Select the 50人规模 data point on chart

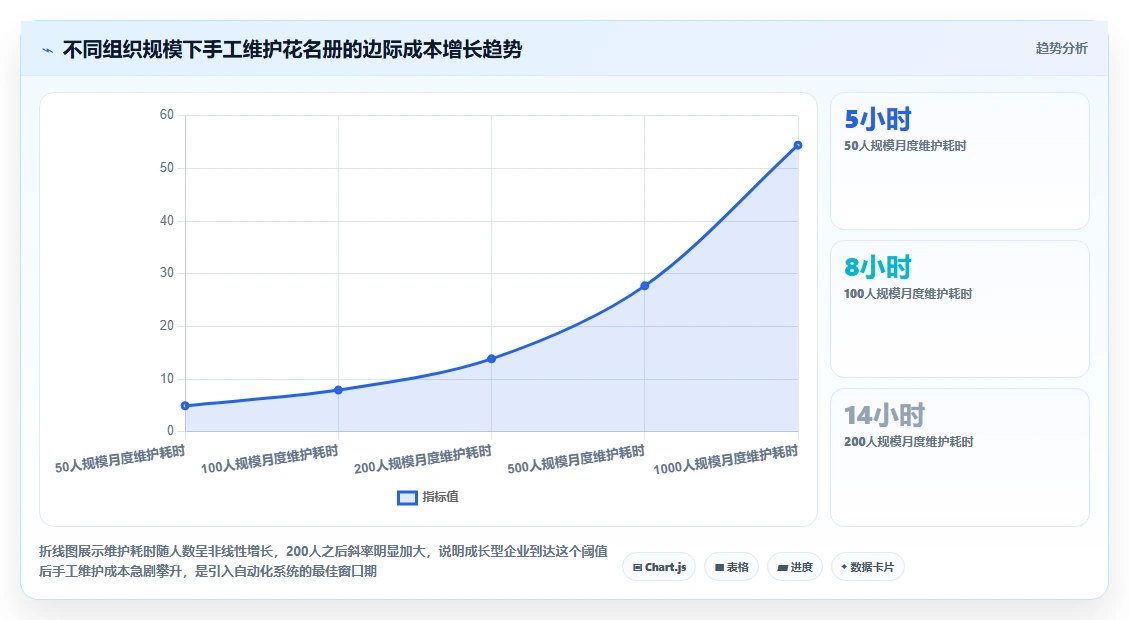pos(185,405)
